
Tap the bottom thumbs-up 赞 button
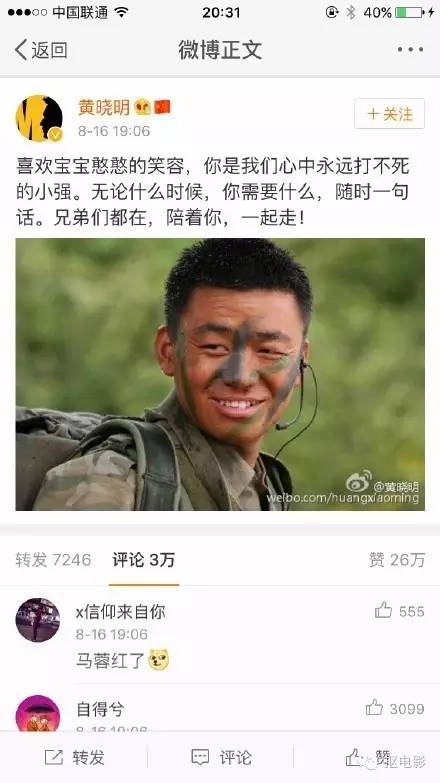pyautogui.click(x=368, y=758)
